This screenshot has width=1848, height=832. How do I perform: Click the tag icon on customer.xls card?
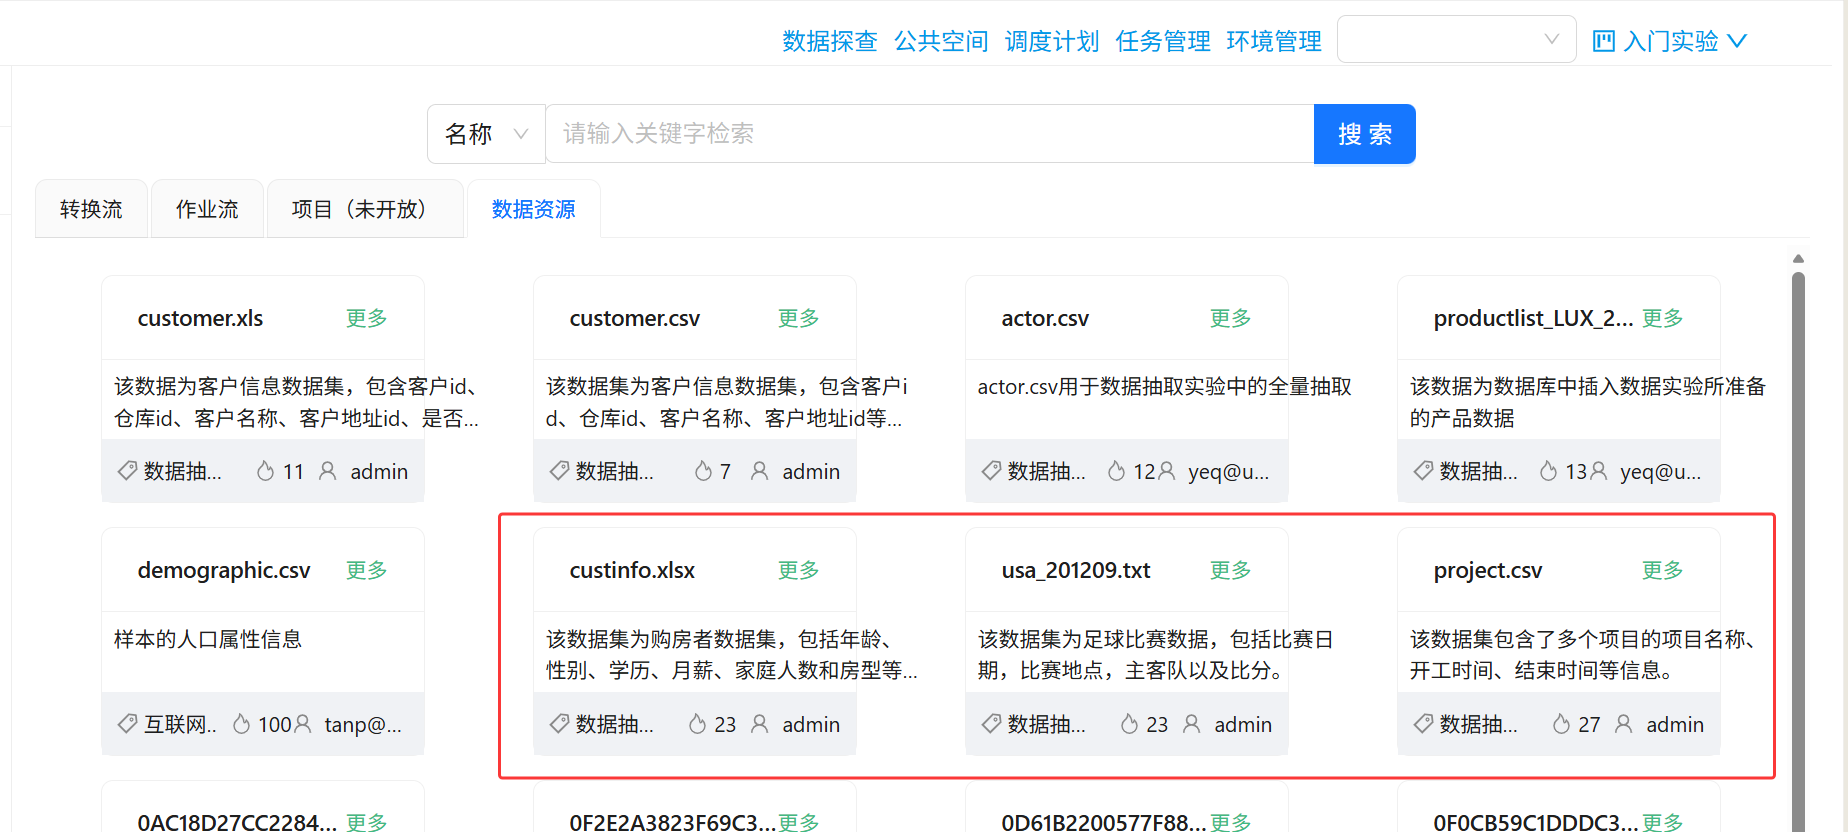[x=127, y=471]
